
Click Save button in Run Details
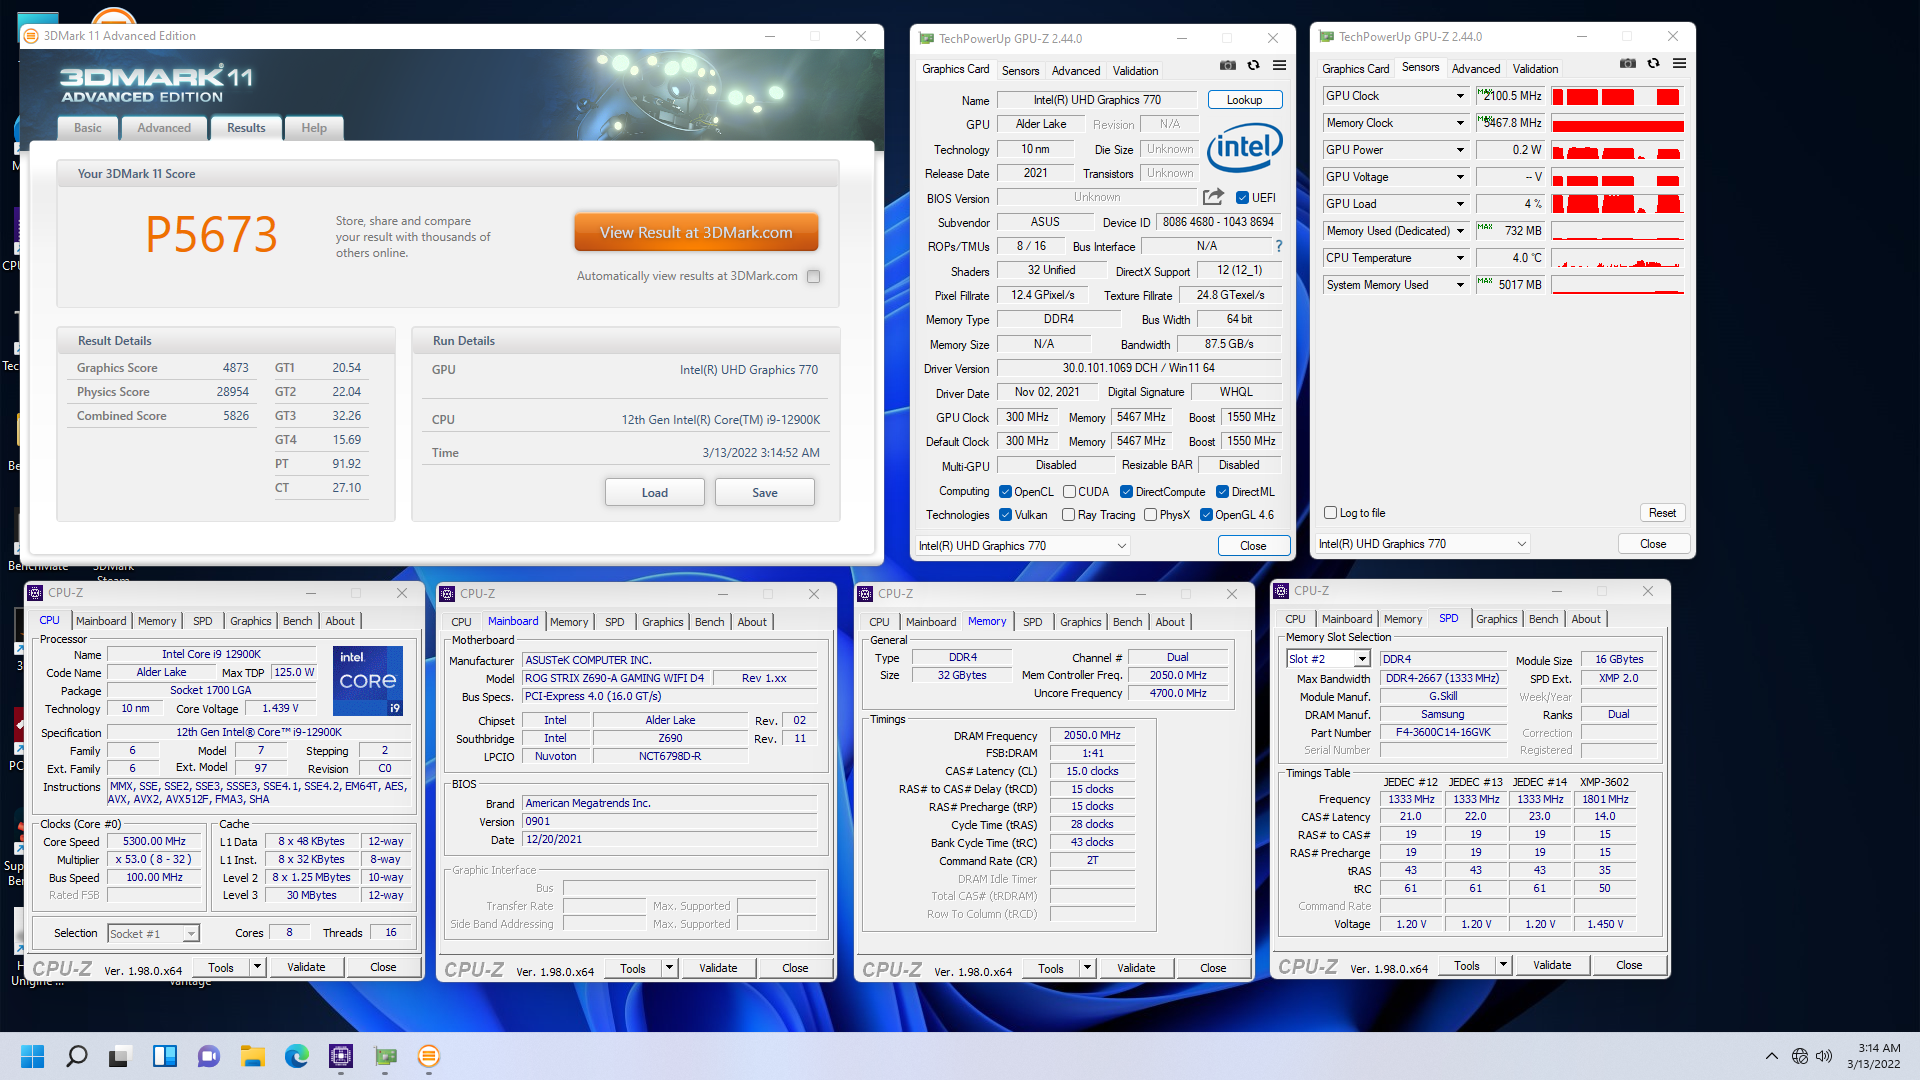tap(765, 493)
